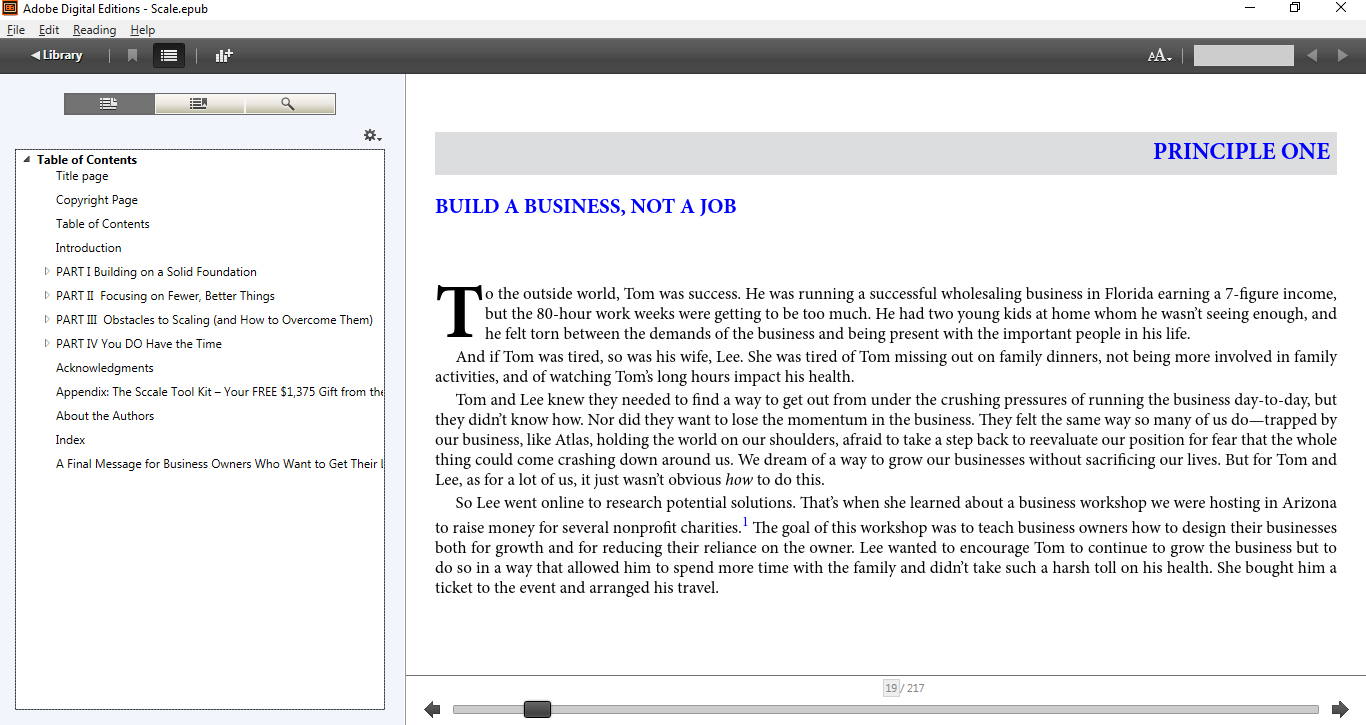This screenshot has height=725, width=1366.
Task: Select PART I Building on a Solid Foundation
Action: (x=156, y=272)
